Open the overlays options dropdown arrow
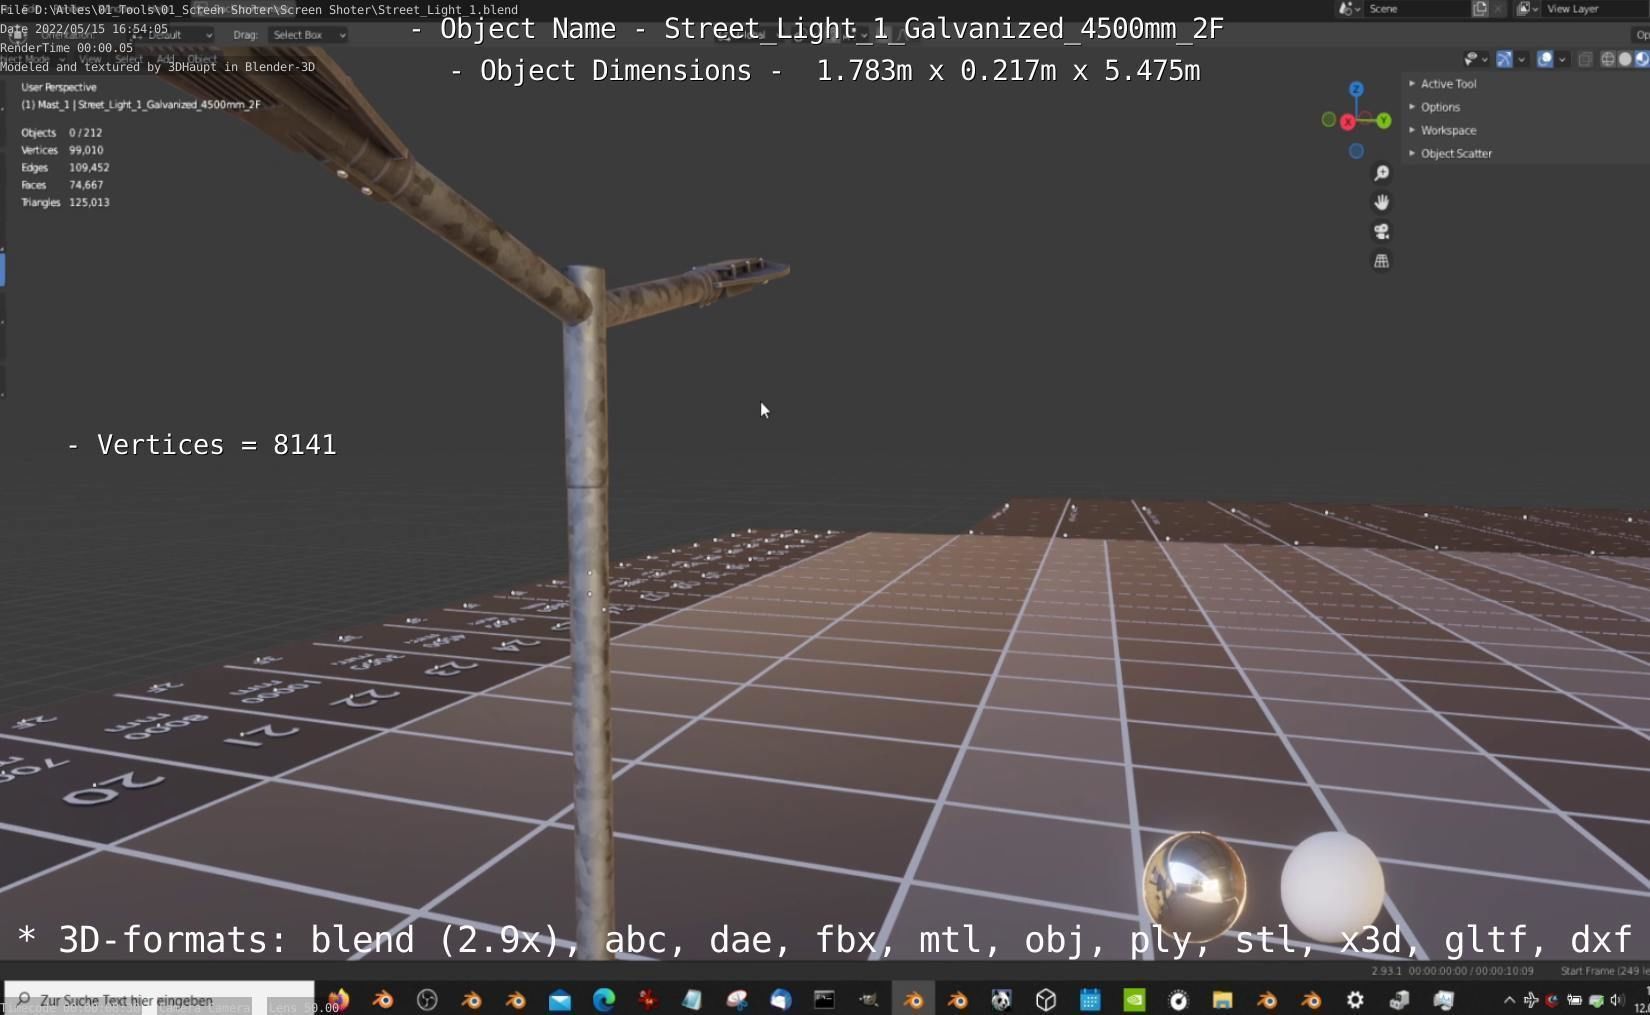 click(x=1562, y=59)
